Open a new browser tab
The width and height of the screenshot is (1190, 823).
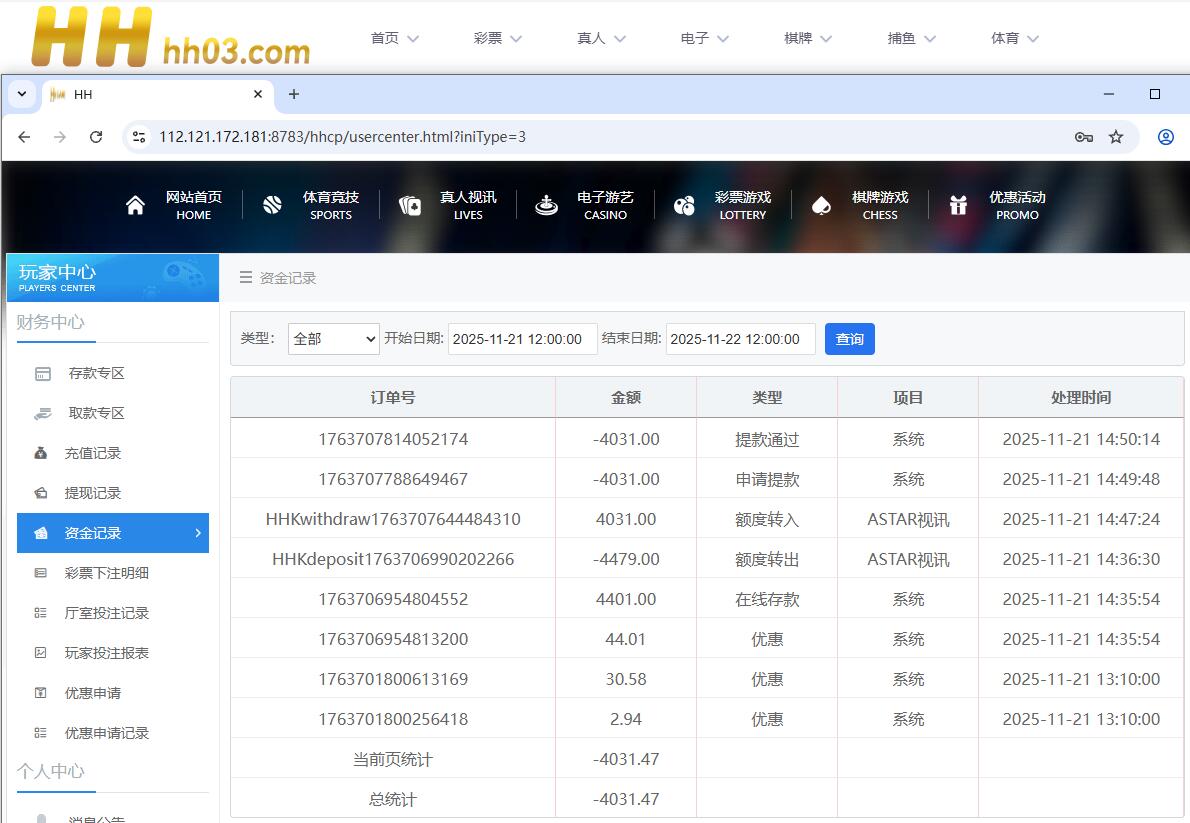(x=293, y=94)
